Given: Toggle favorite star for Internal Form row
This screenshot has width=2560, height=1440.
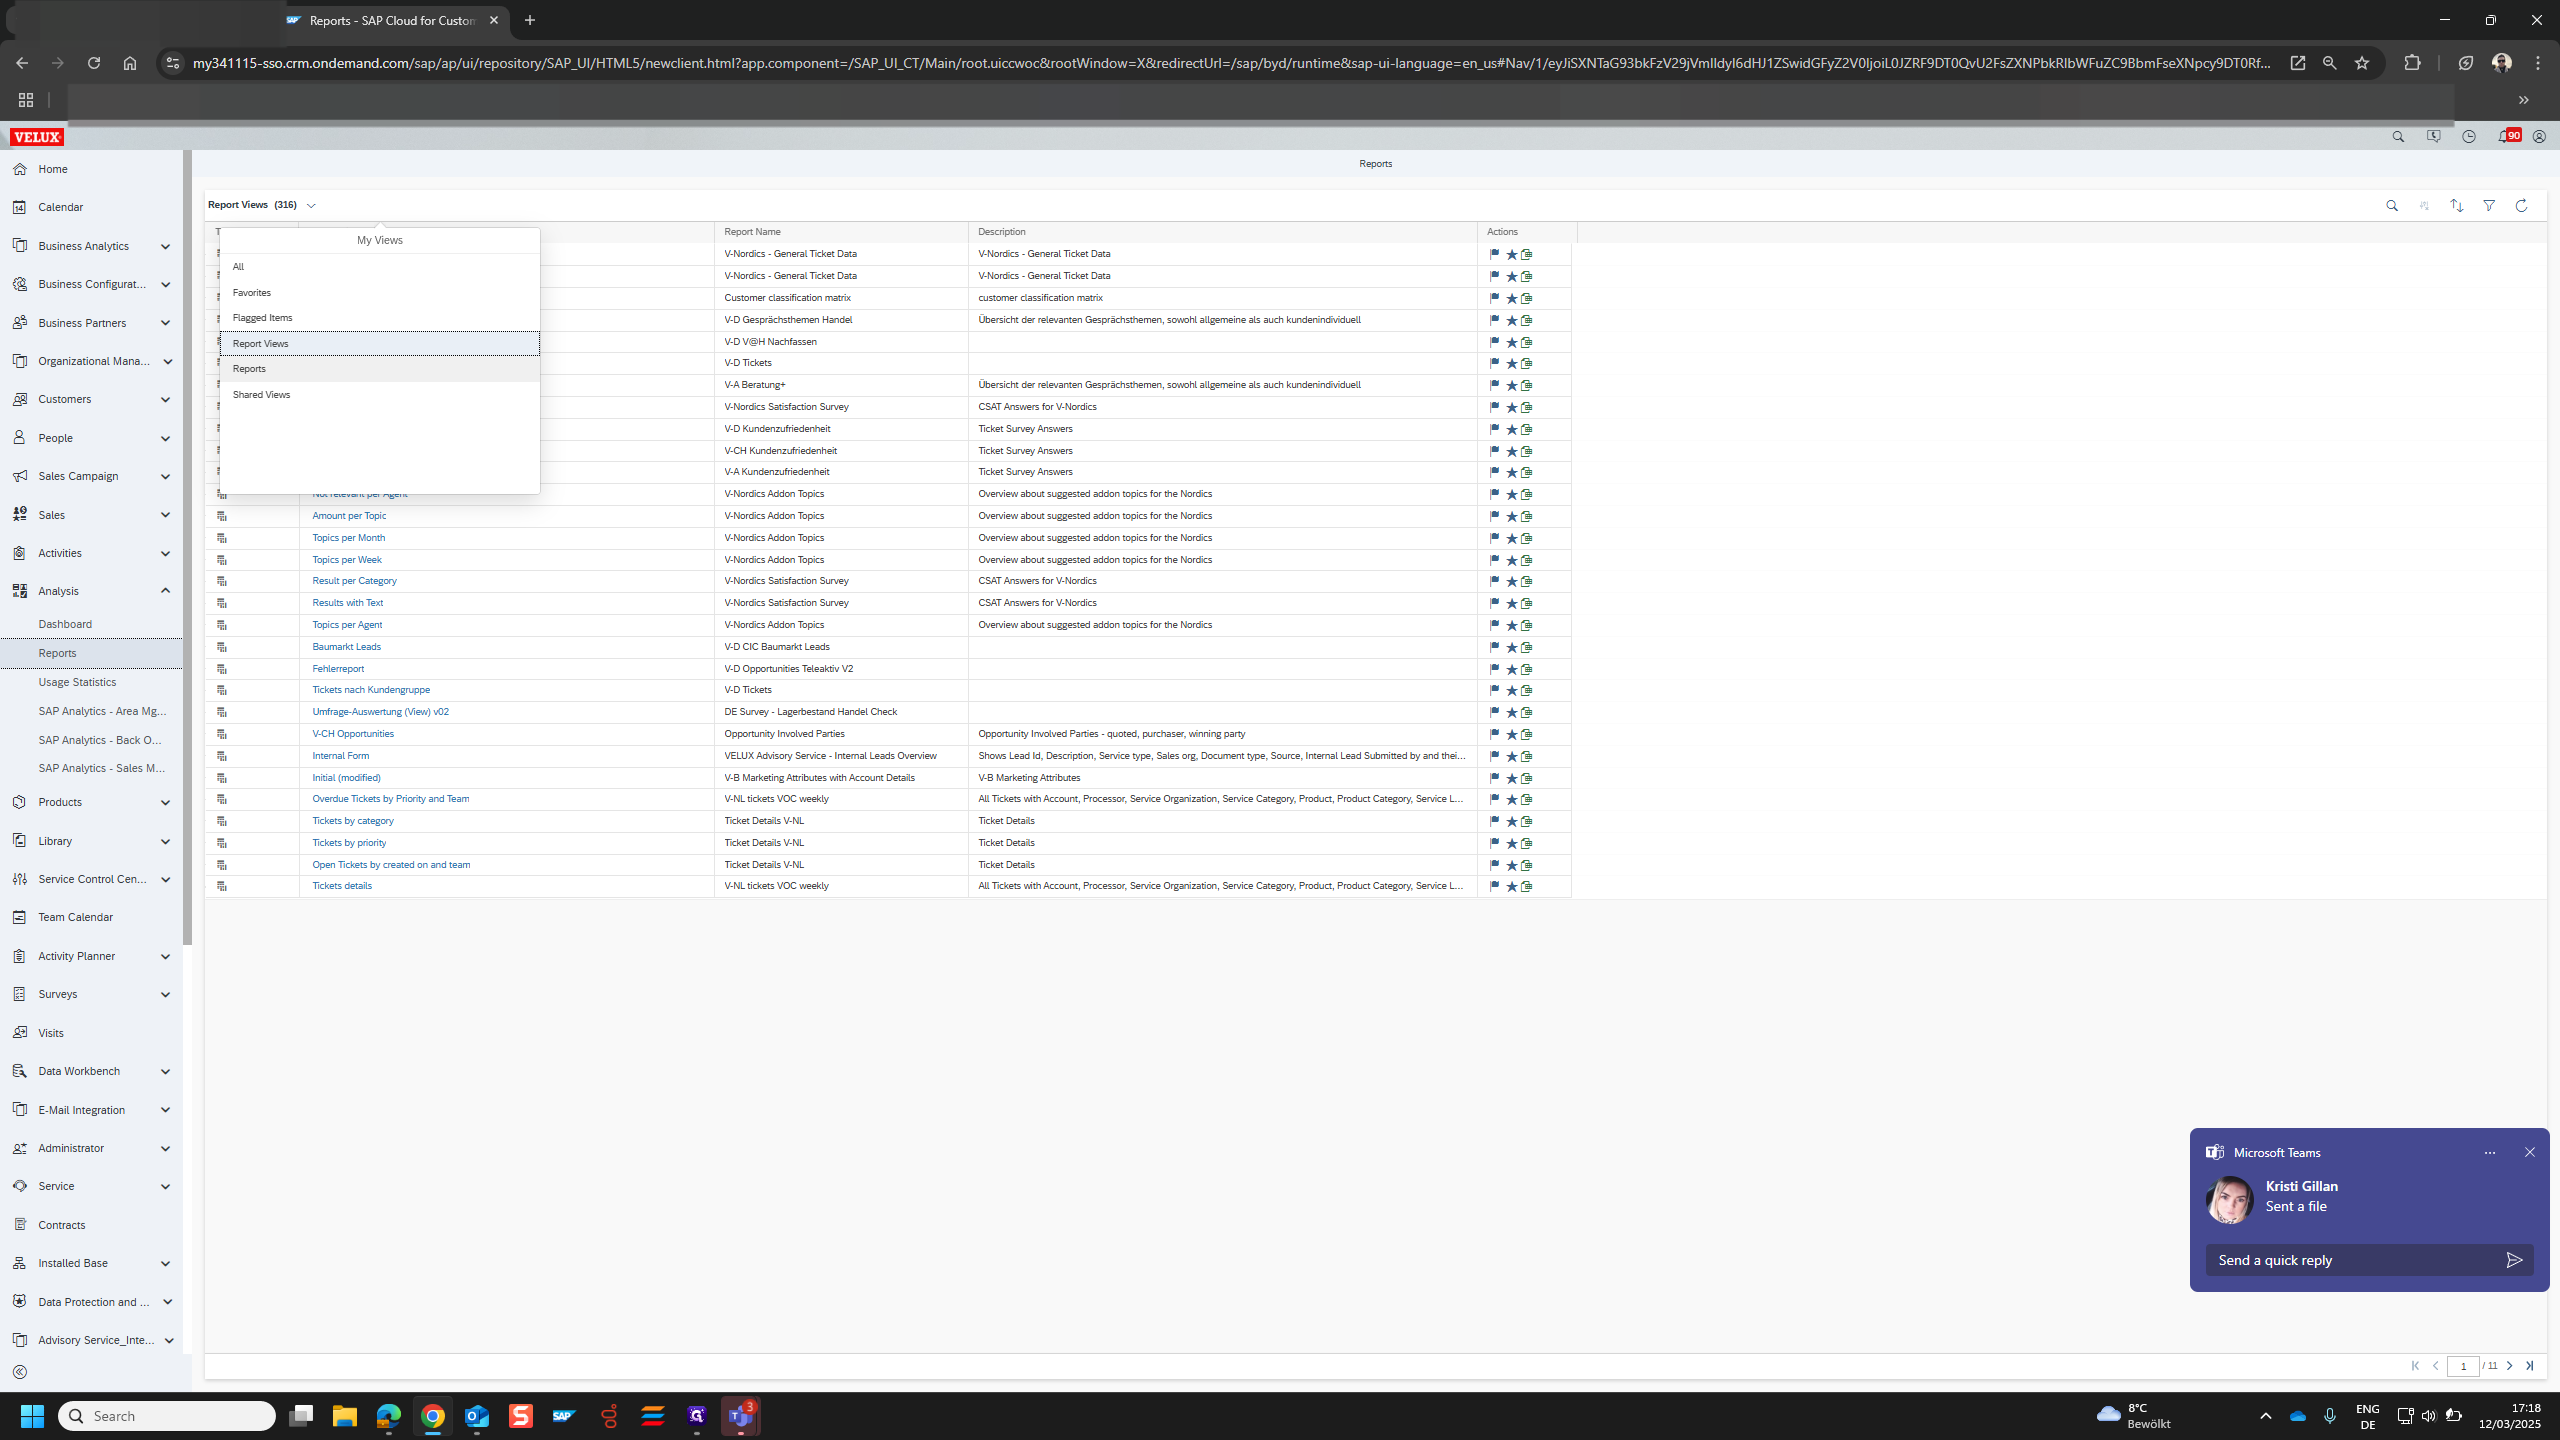Looking at the screenshot, I should click(x=1511, y=756).
